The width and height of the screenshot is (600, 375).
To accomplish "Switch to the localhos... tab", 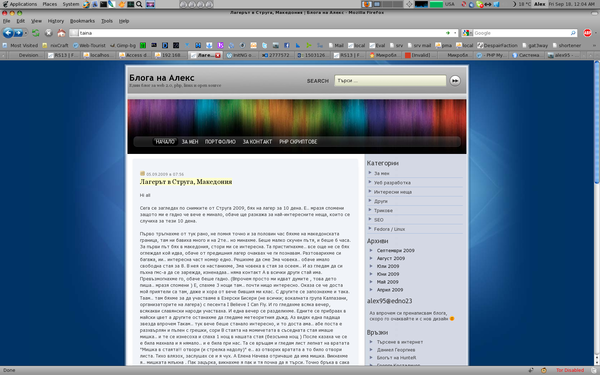I will (x=99, y=55).
